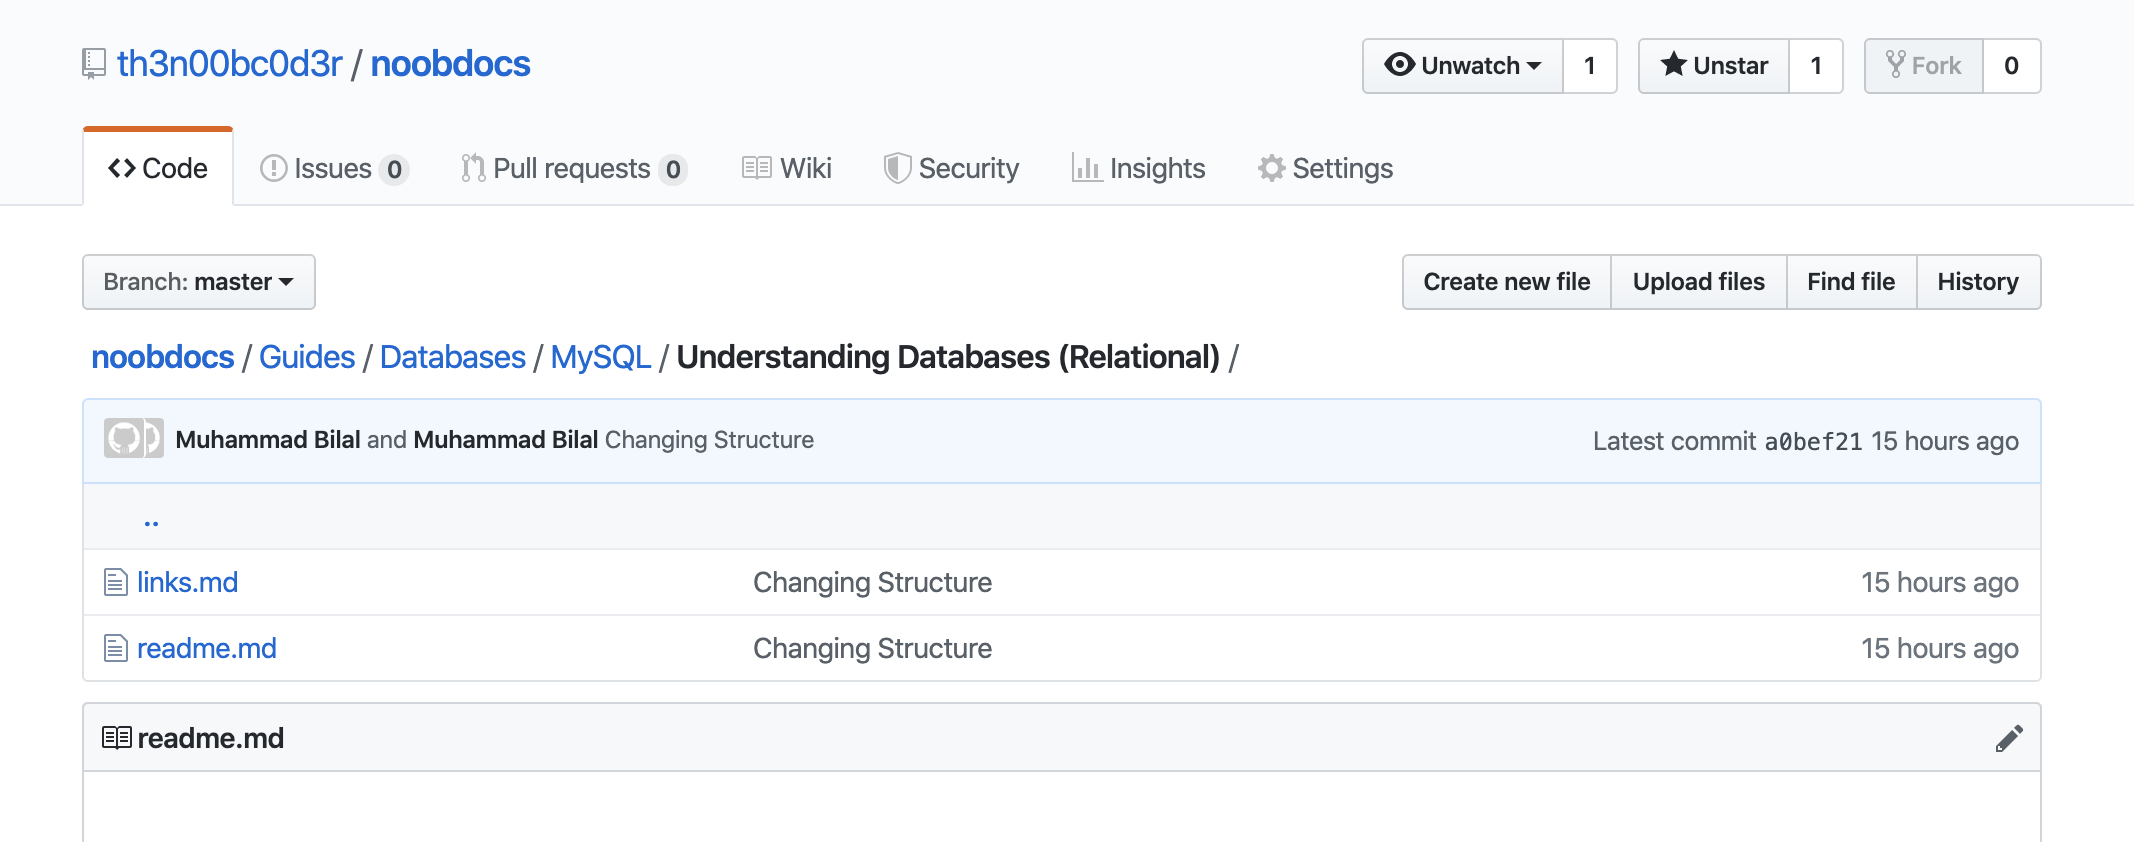The height and width of the screenshot is (842, 2134).
Task: Open the History button
Action: click(x=1978, y=282)
